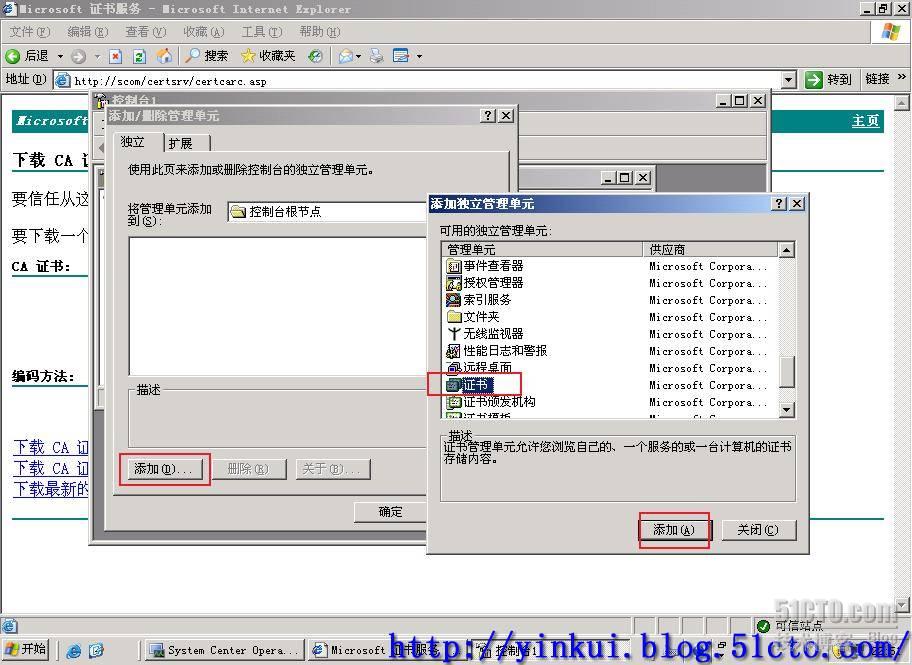Click the Print icon in IE toolbar
912x665 pixels.
tap(377, 56)
